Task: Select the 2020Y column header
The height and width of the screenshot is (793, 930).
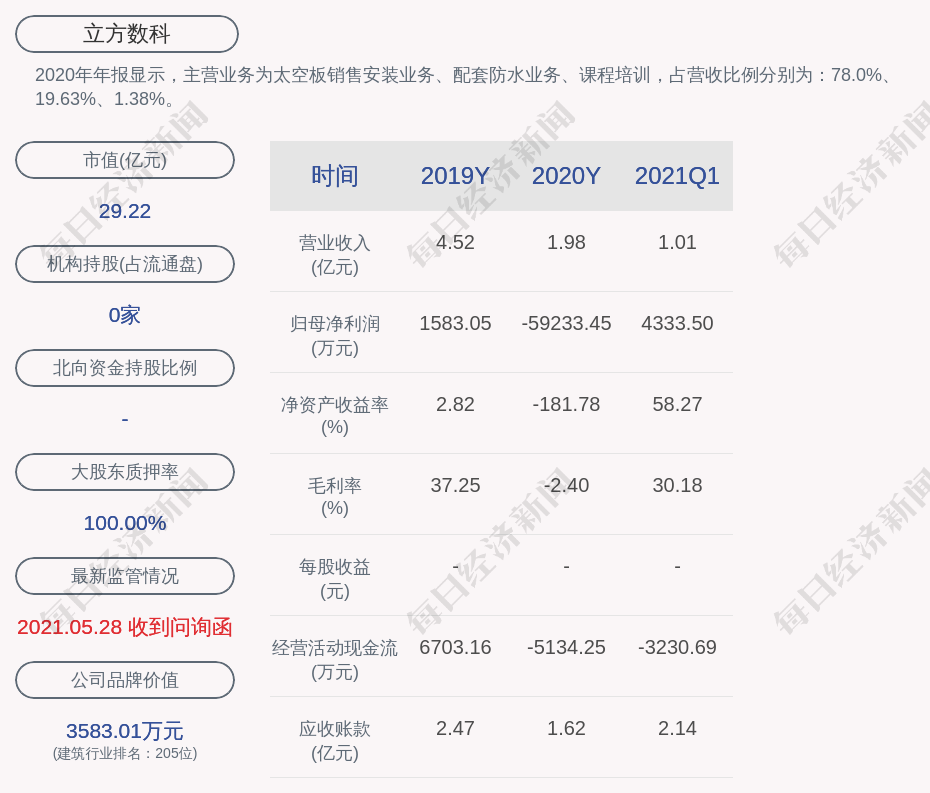Action: point(566,176)
